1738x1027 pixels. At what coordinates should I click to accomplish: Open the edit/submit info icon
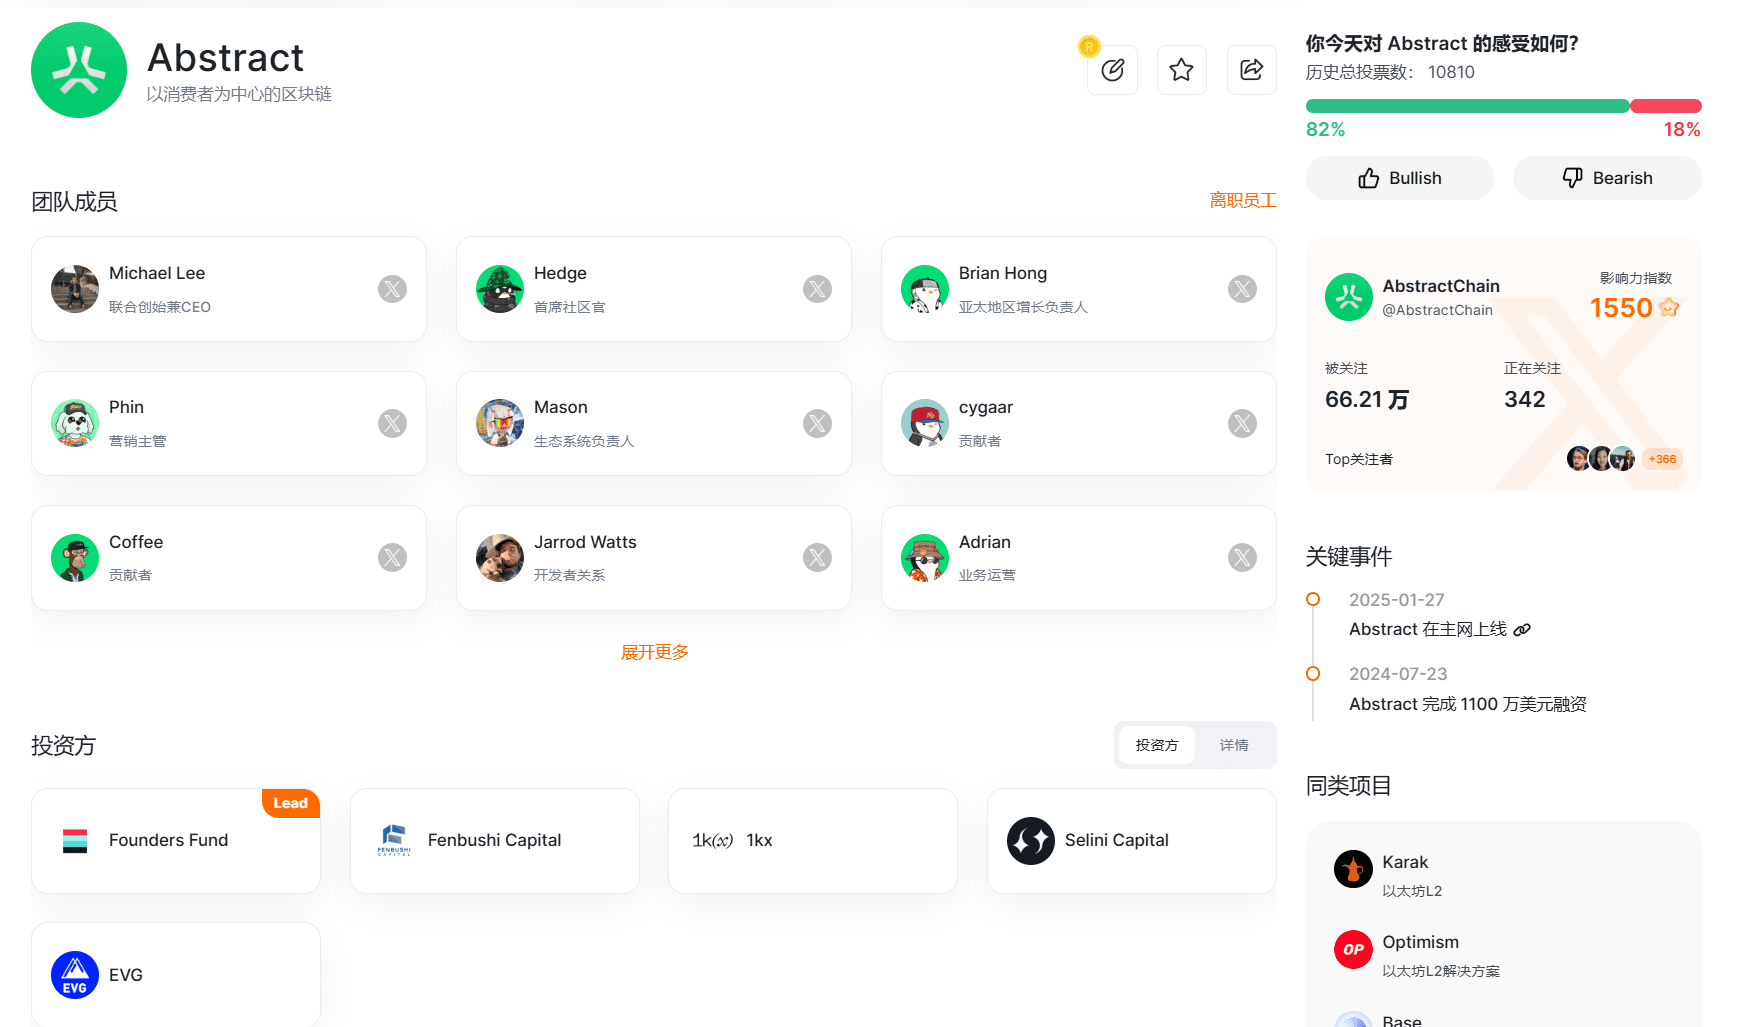1112,70
